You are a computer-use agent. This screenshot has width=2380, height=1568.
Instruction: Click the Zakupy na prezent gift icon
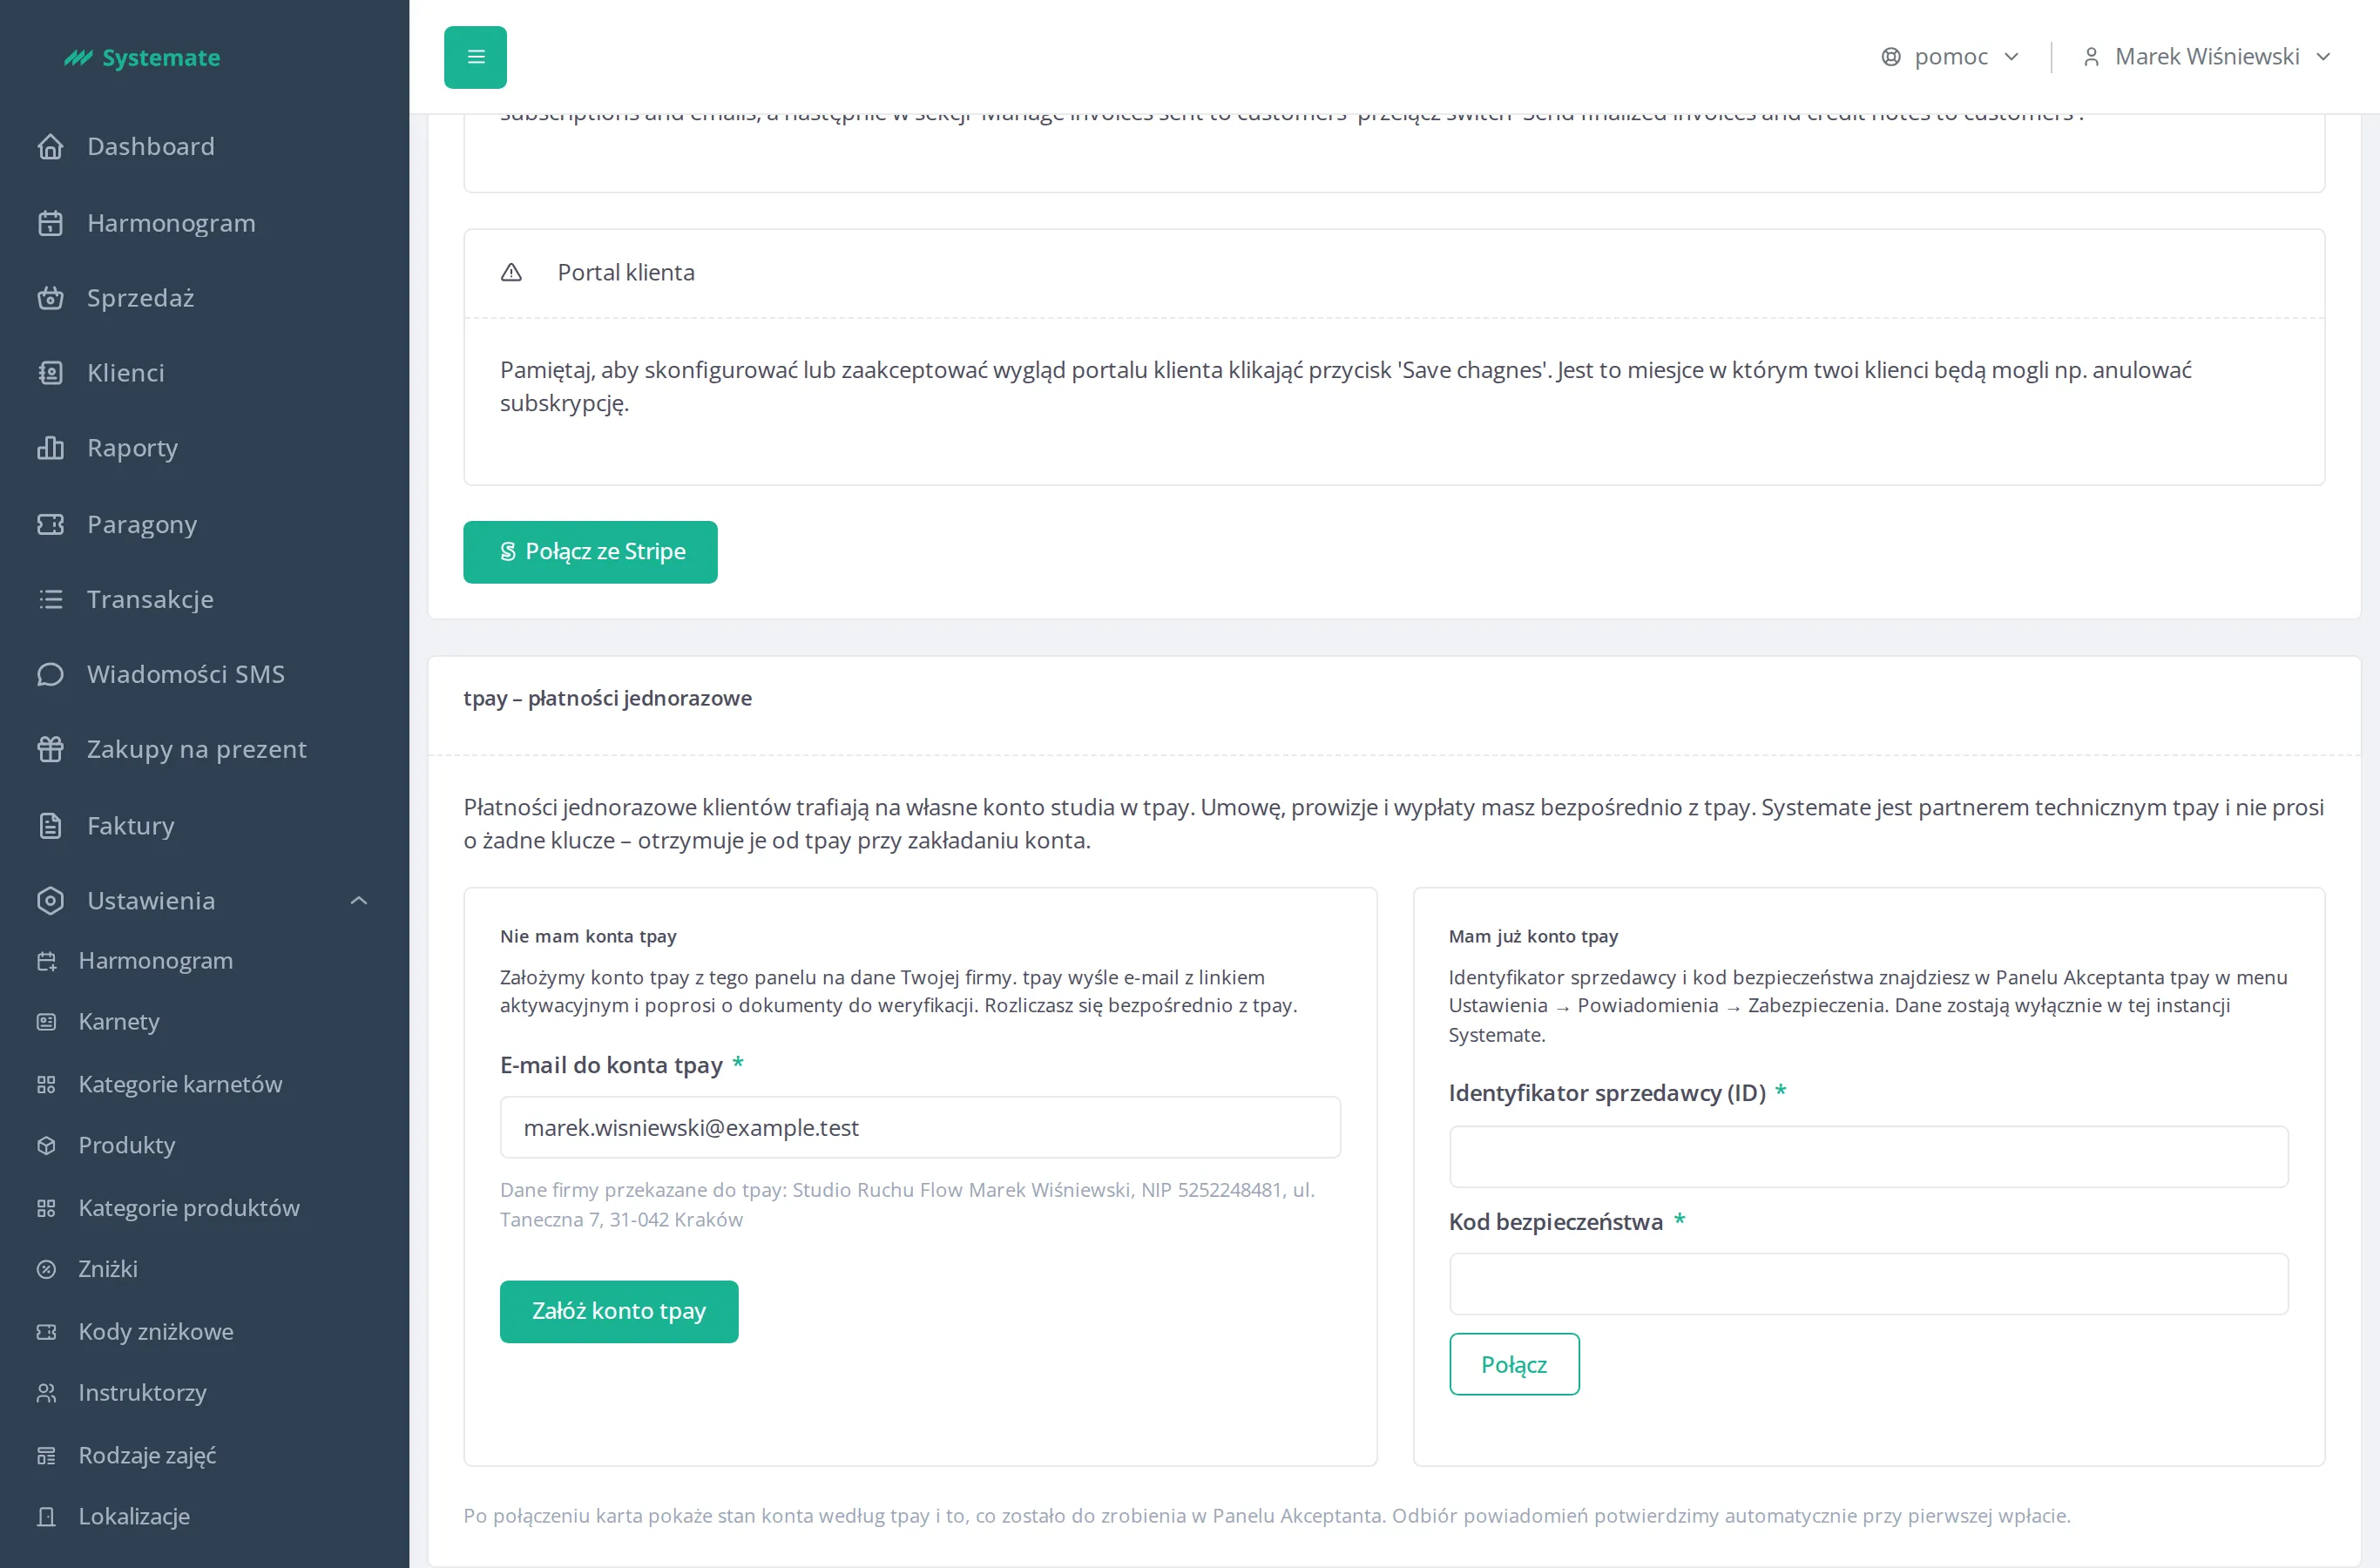50,749
